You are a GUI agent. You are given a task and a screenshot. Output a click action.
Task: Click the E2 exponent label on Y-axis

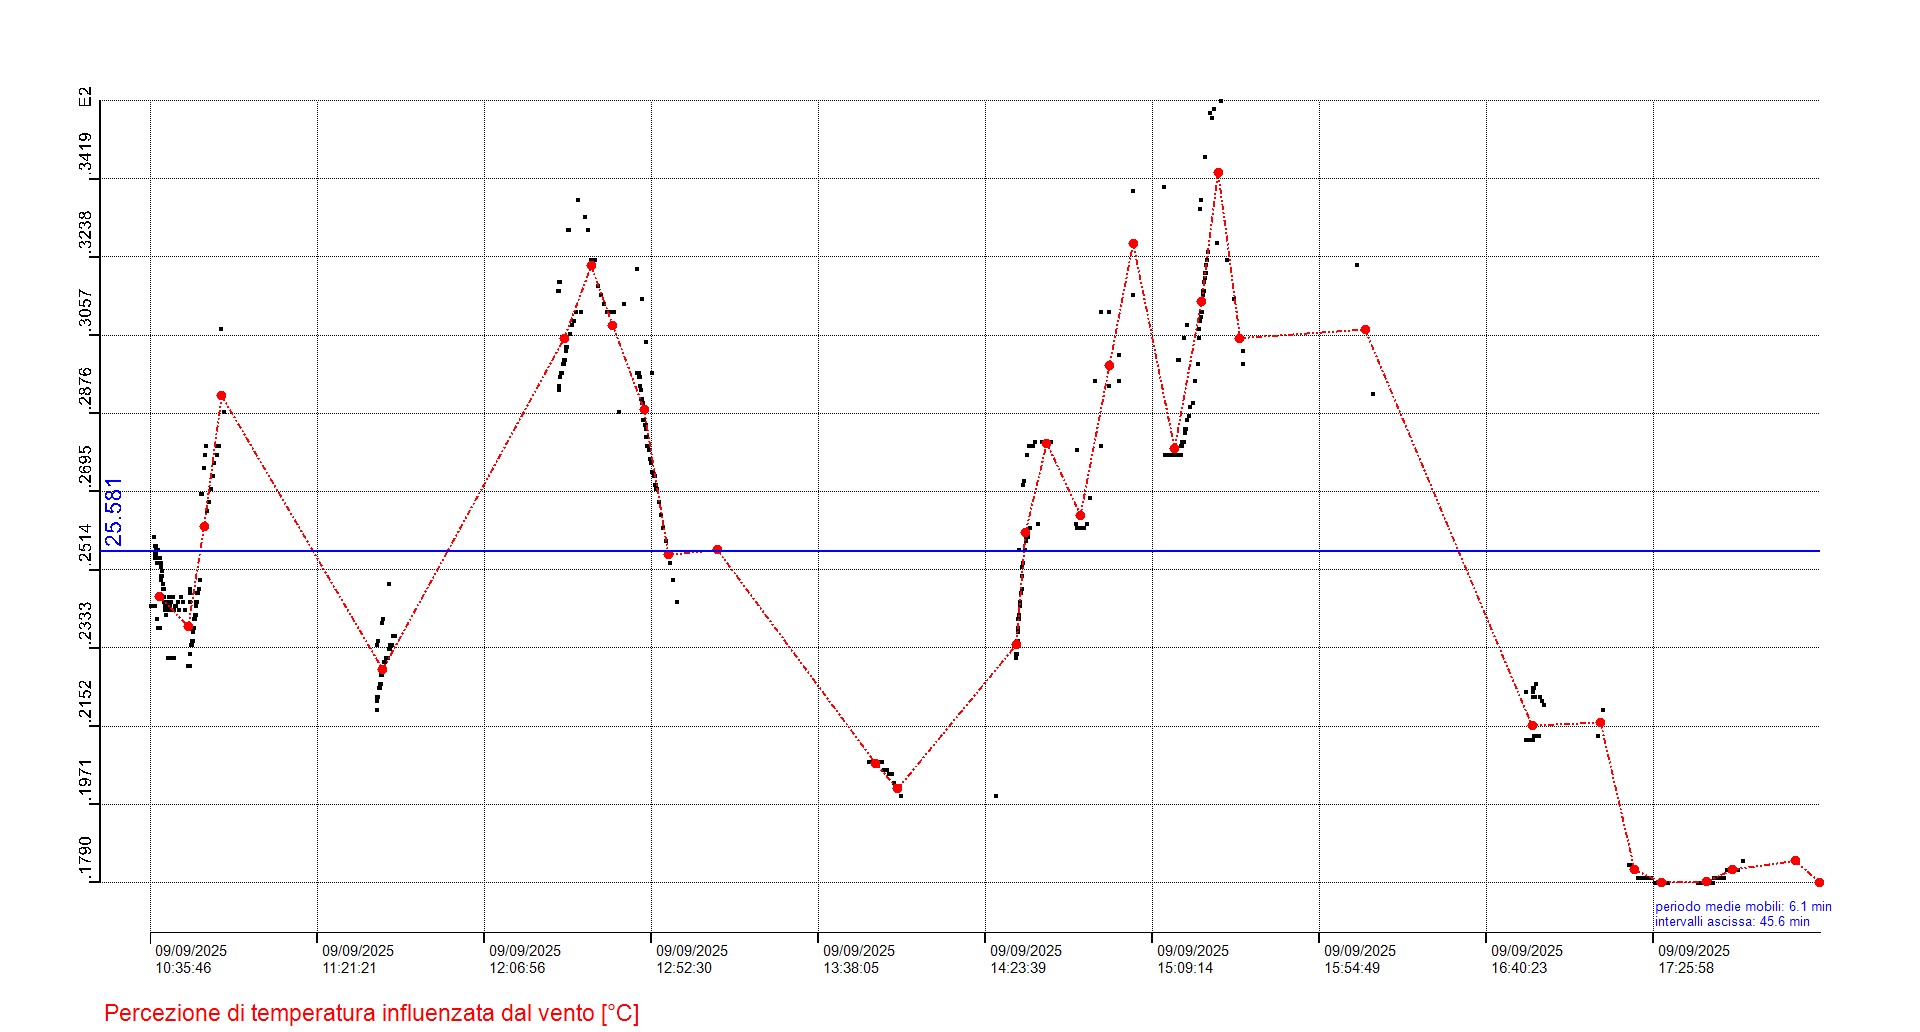[86, 97]
